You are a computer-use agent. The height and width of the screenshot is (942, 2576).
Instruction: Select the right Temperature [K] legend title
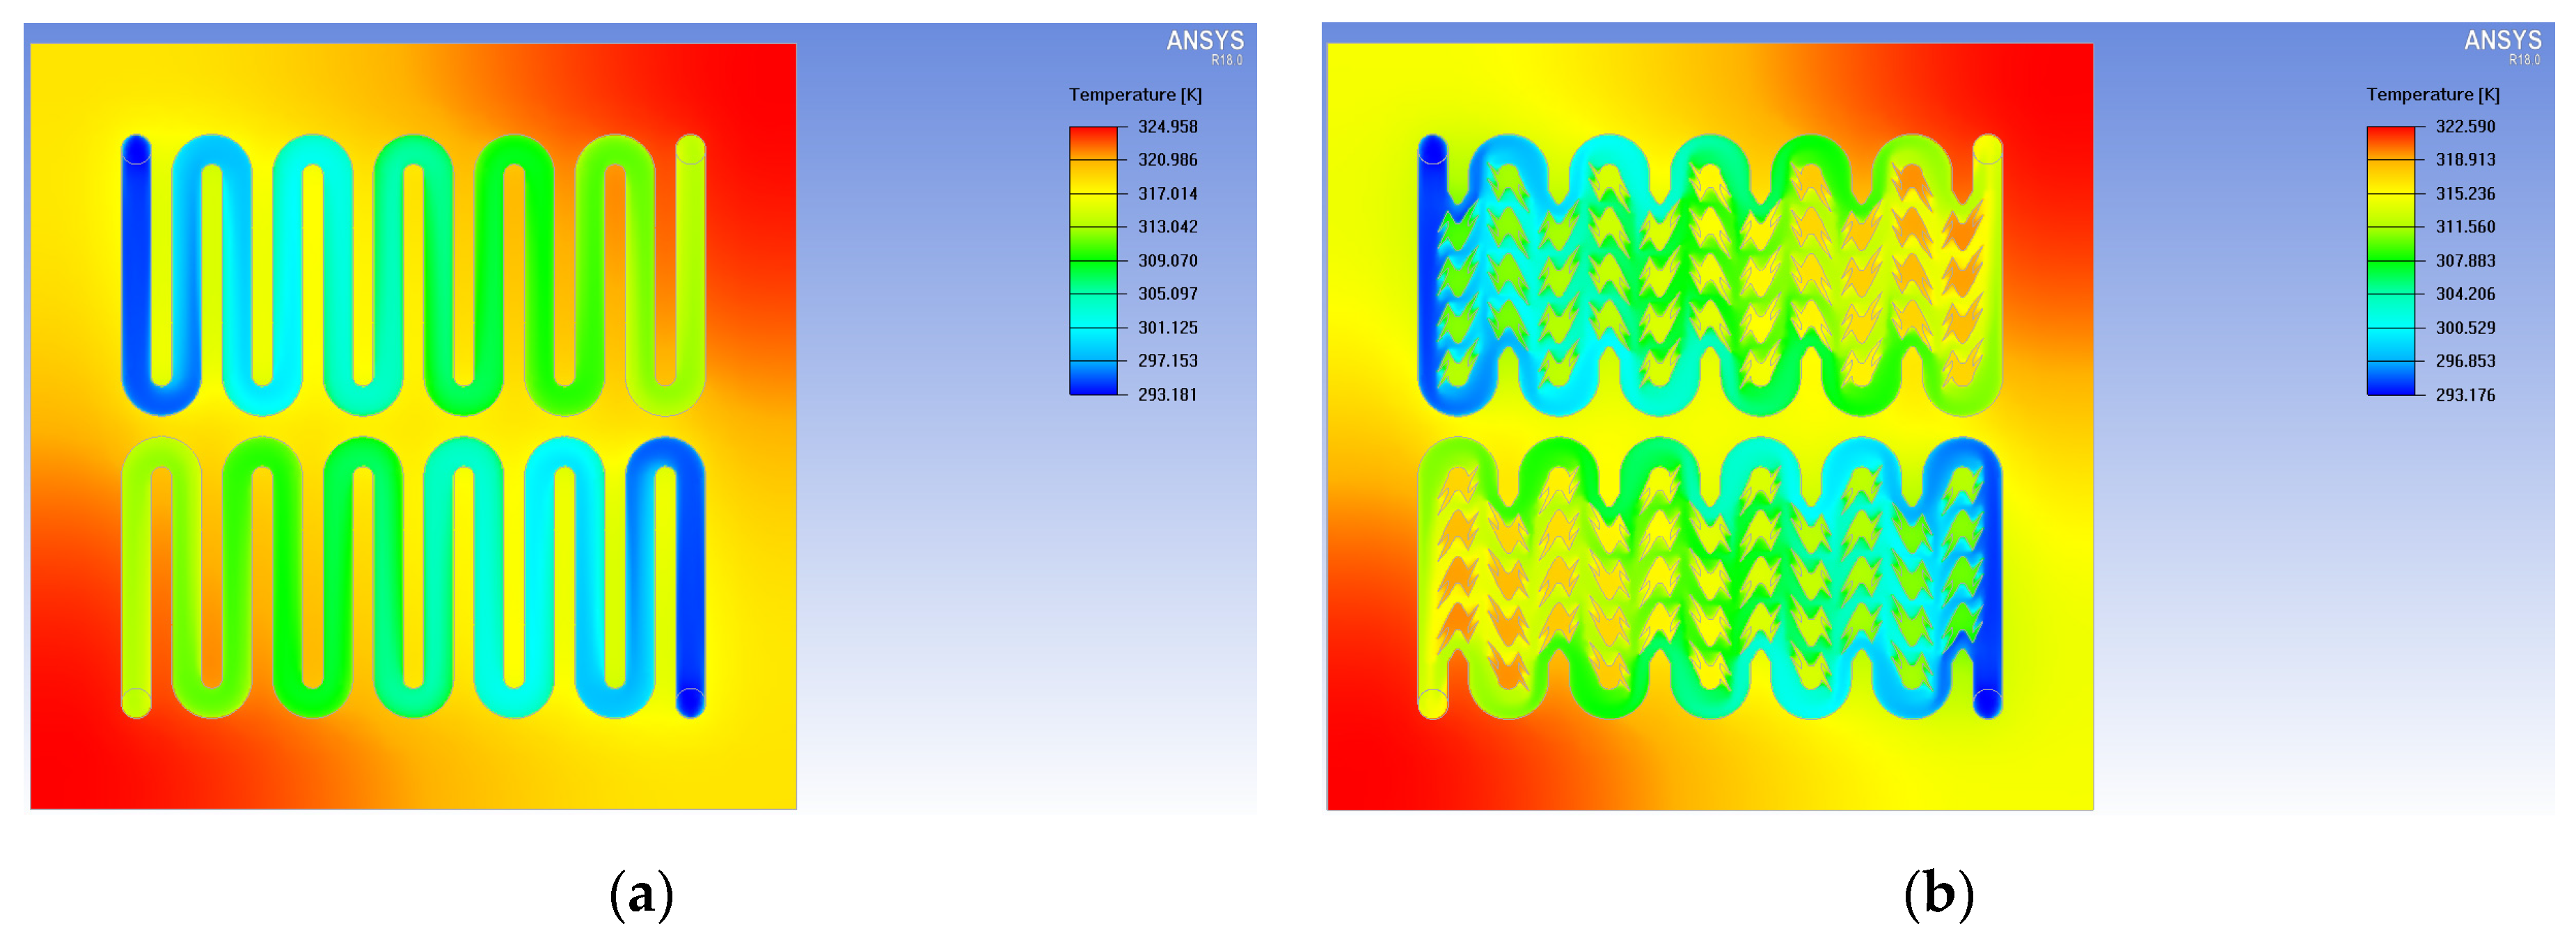2432,95
